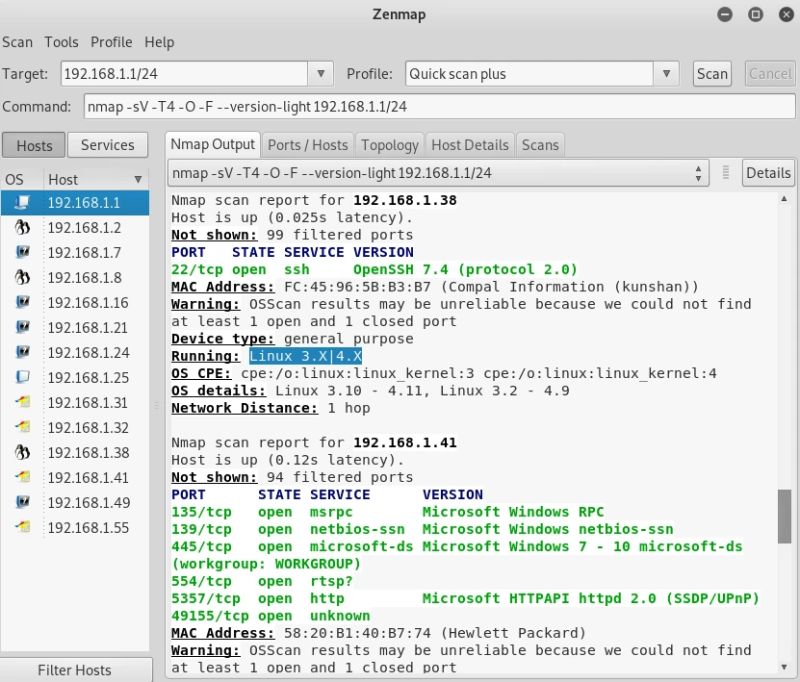
Task: Select host 192.168.1.41 in the list
Action: [x=75, y=477]
